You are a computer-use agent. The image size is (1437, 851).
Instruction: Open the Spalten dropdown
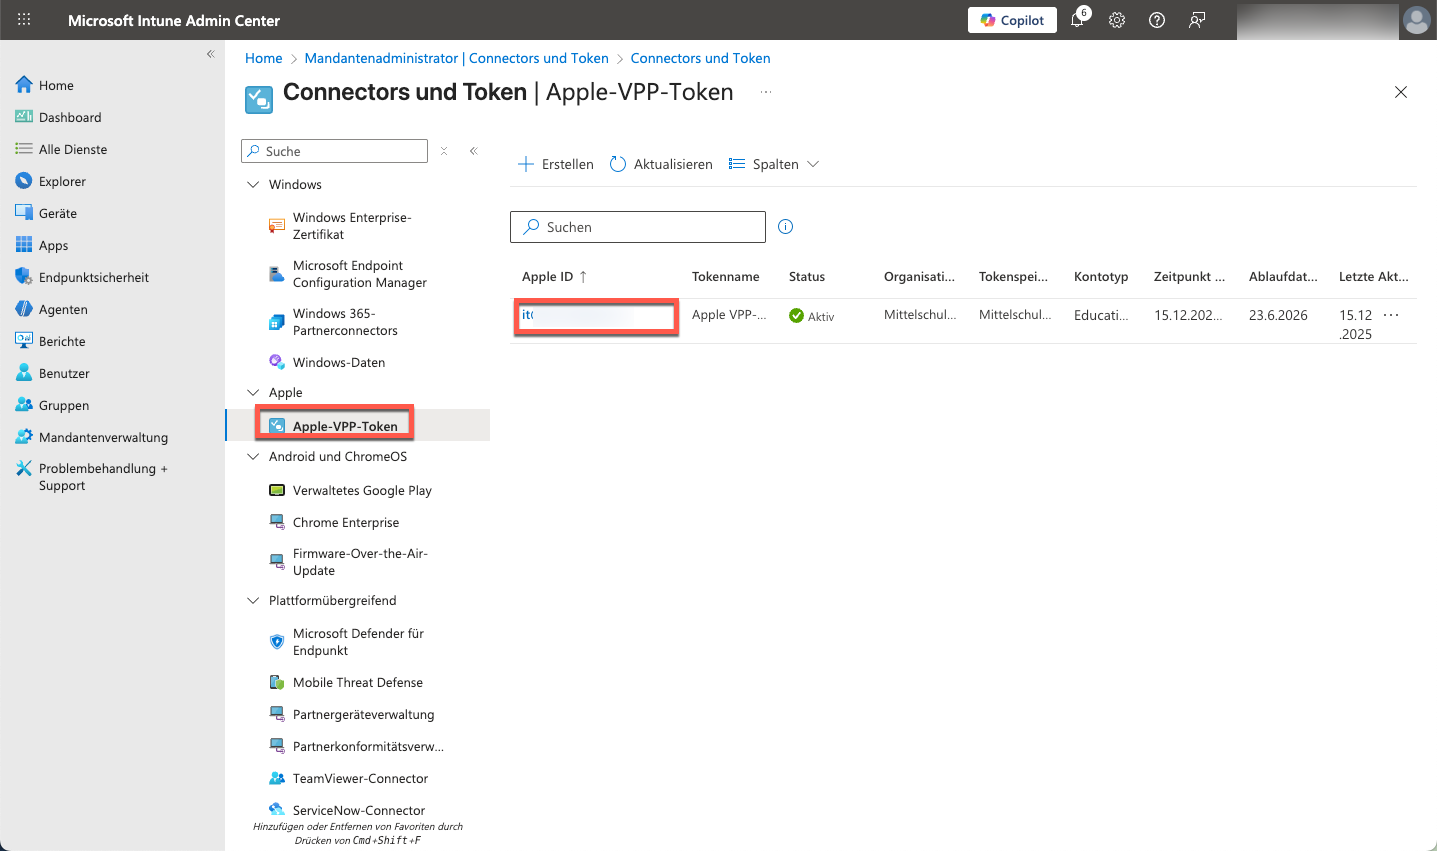pos(774,164)
